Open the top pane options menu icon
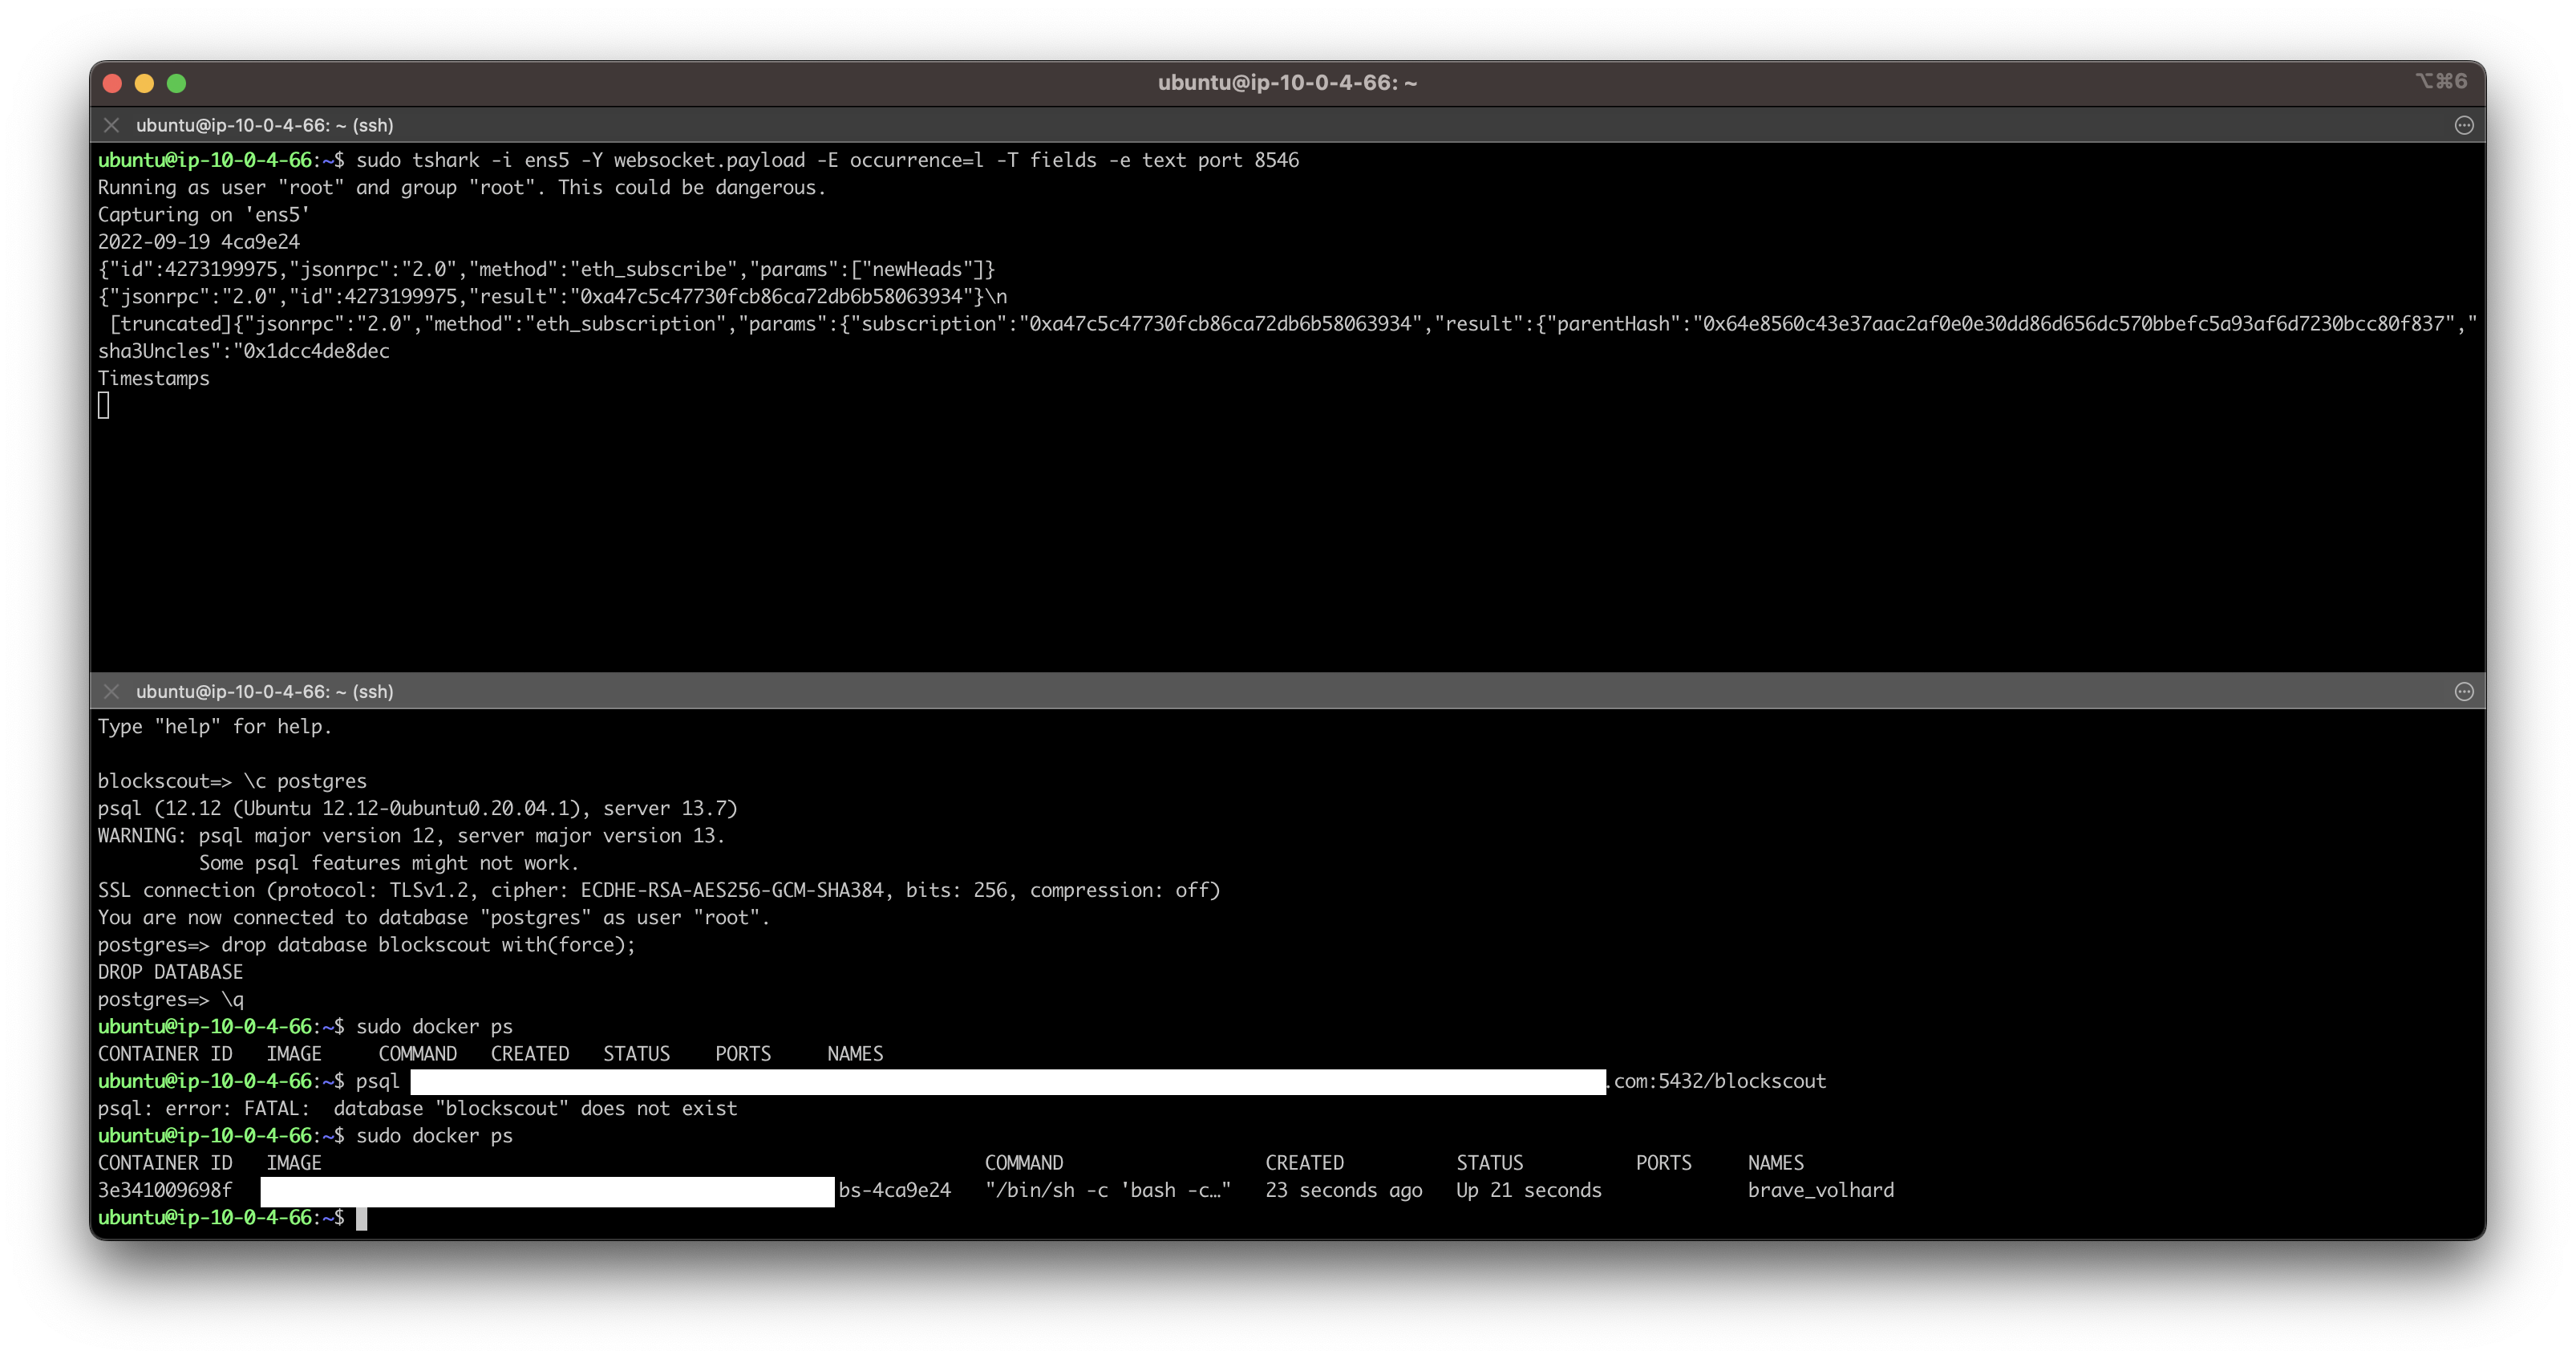2576x1359 pixels. click(2464, 125)
